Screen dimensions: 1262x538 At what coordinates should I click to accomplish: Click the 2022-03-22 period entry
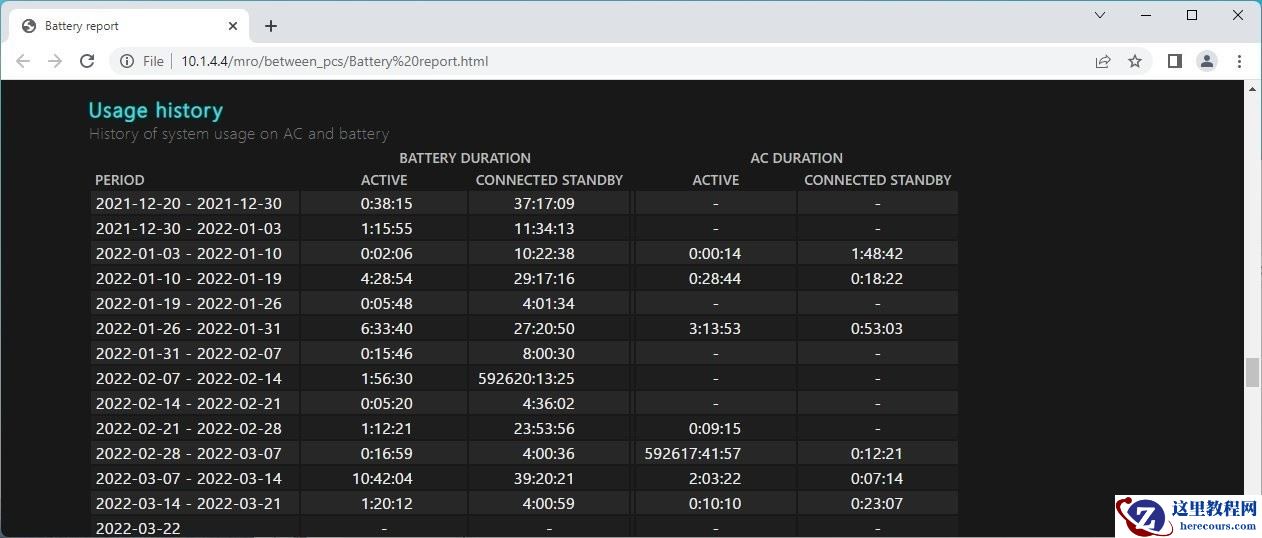pos(138,528)
